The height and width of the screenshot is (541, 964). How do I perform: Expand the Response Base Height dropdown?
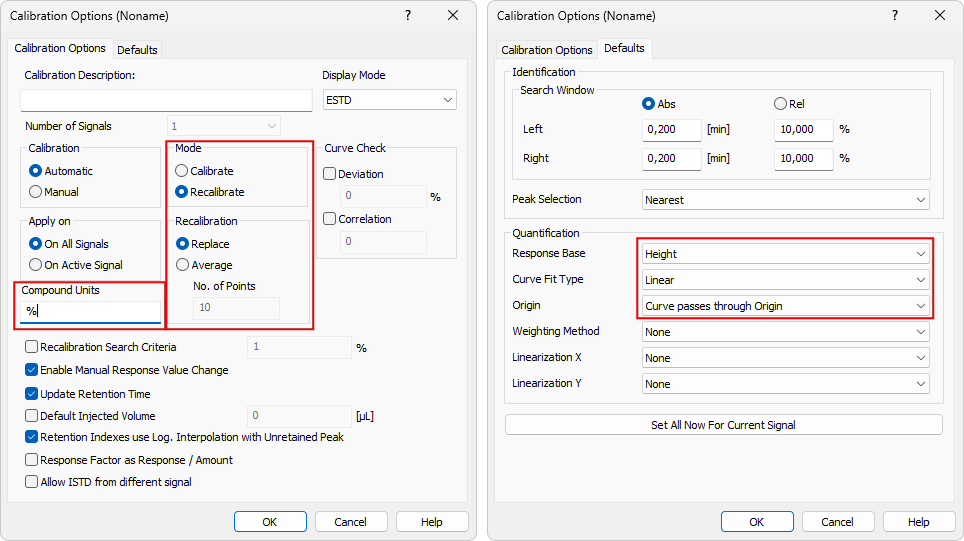point(785,254)
